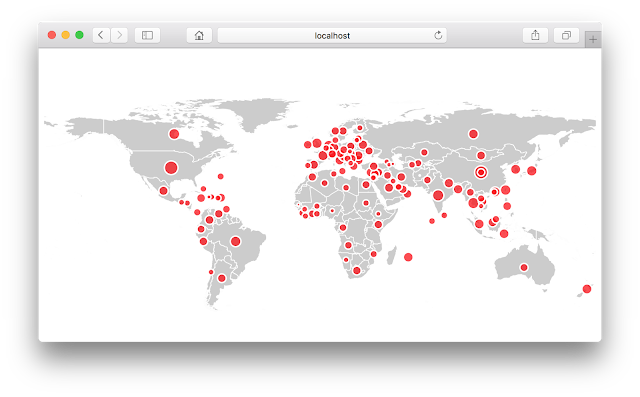This screenshot has height=397, width=640.
Task: Click the green fullscreen window button
Action: click(80, 35)
